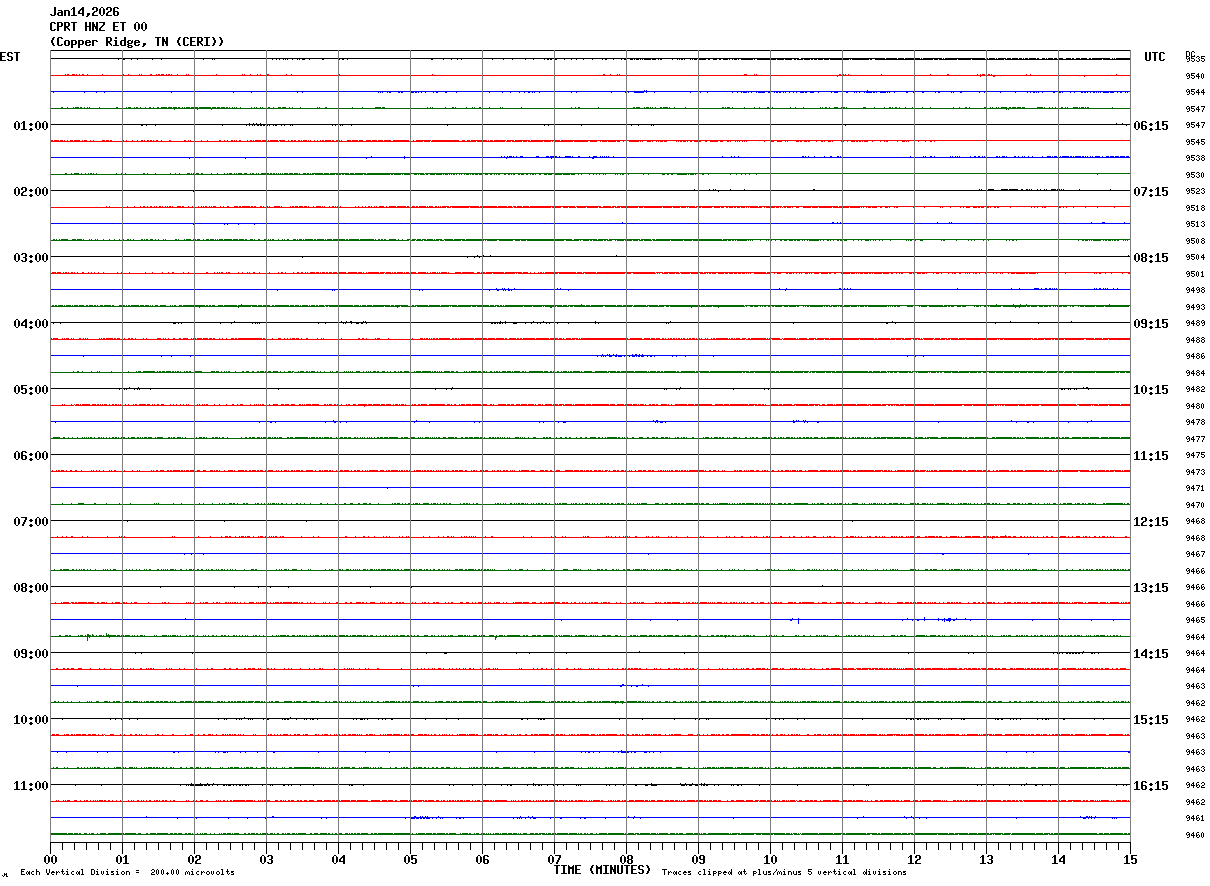Viewport: 1210px width, 886px height.
Task: Click the DC offset value "9461"
Action: coord(1195,818)
